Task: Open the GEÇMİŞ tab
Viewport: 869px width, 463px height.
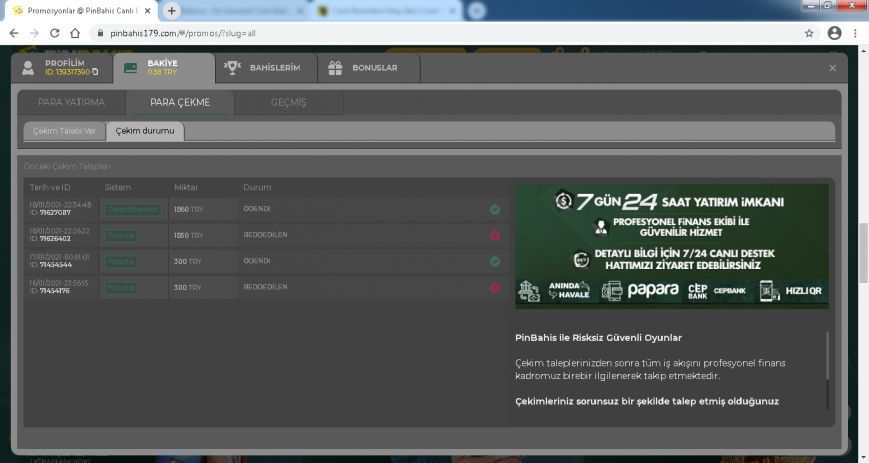Action: (x=288, y=103)
